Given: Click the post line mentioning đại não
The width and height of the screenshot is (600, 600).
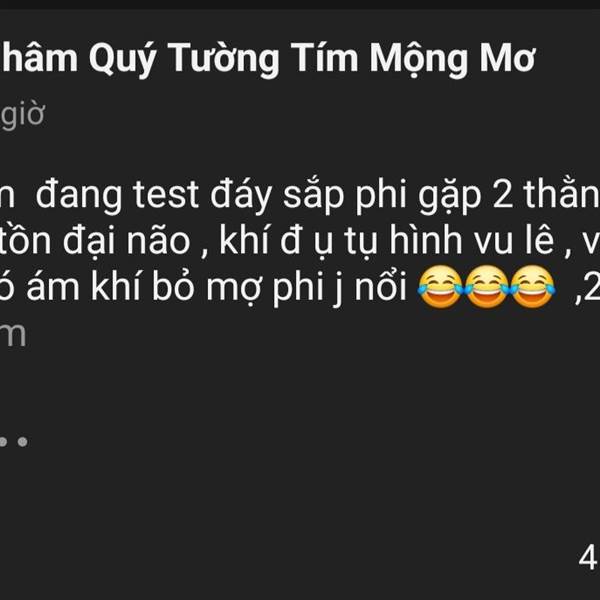Looking at the screenshot, I should pos(300,241).
